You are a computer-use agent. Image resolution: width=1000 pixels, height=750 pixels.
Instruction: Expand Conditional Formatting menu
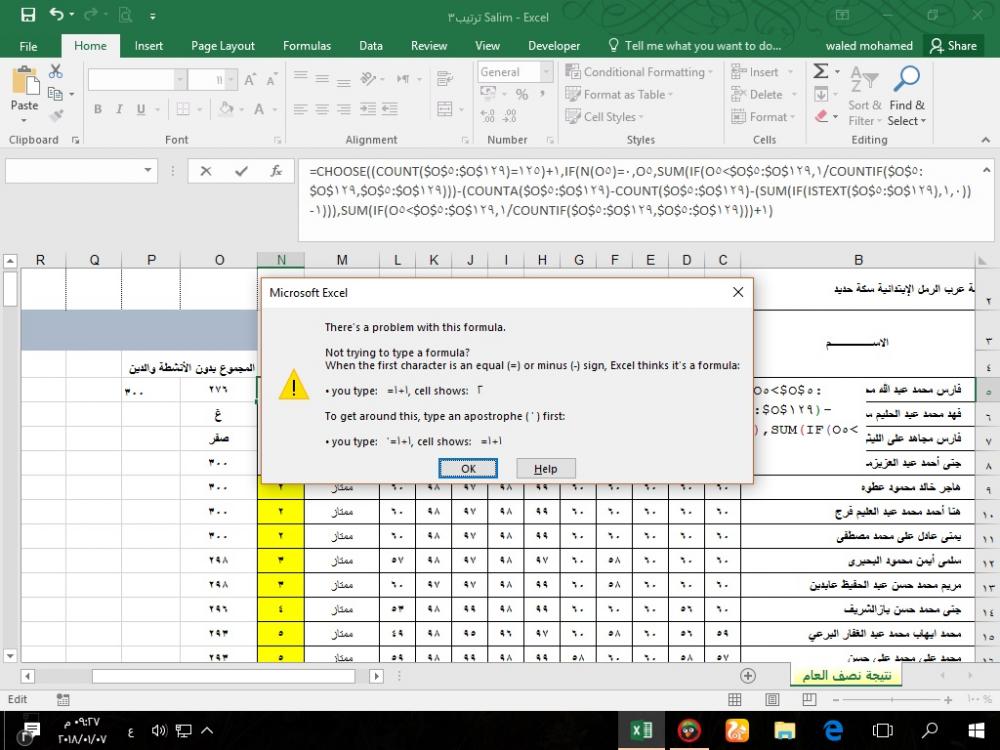click(639, 72)
